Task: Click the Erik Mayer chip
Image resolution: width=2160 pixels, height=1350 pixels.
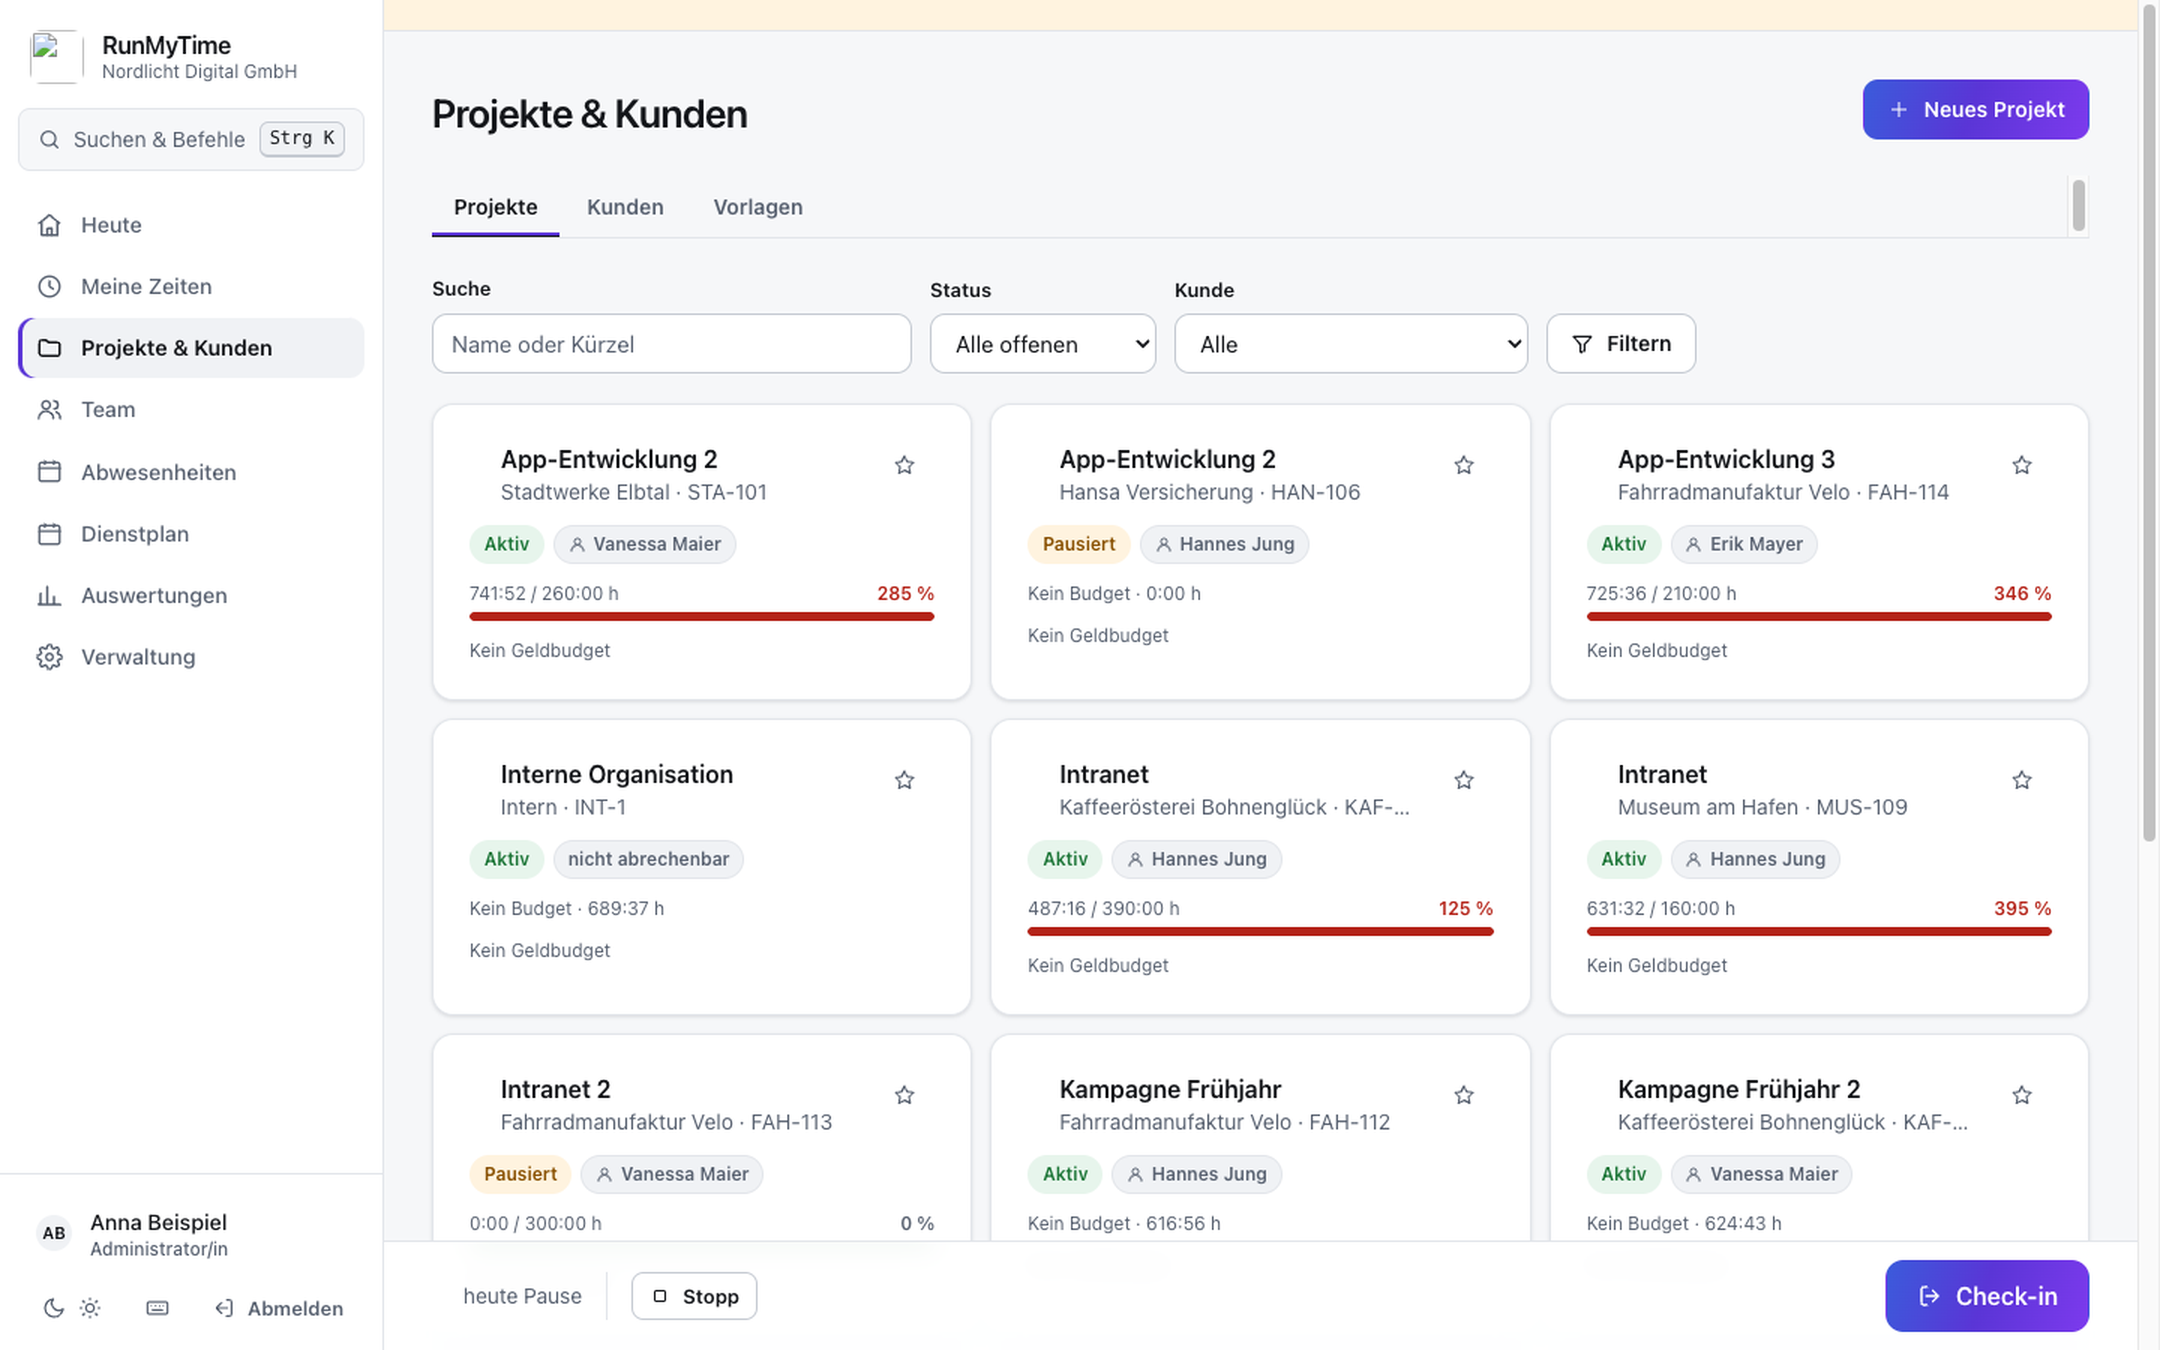Action: tap(1744, 544)
